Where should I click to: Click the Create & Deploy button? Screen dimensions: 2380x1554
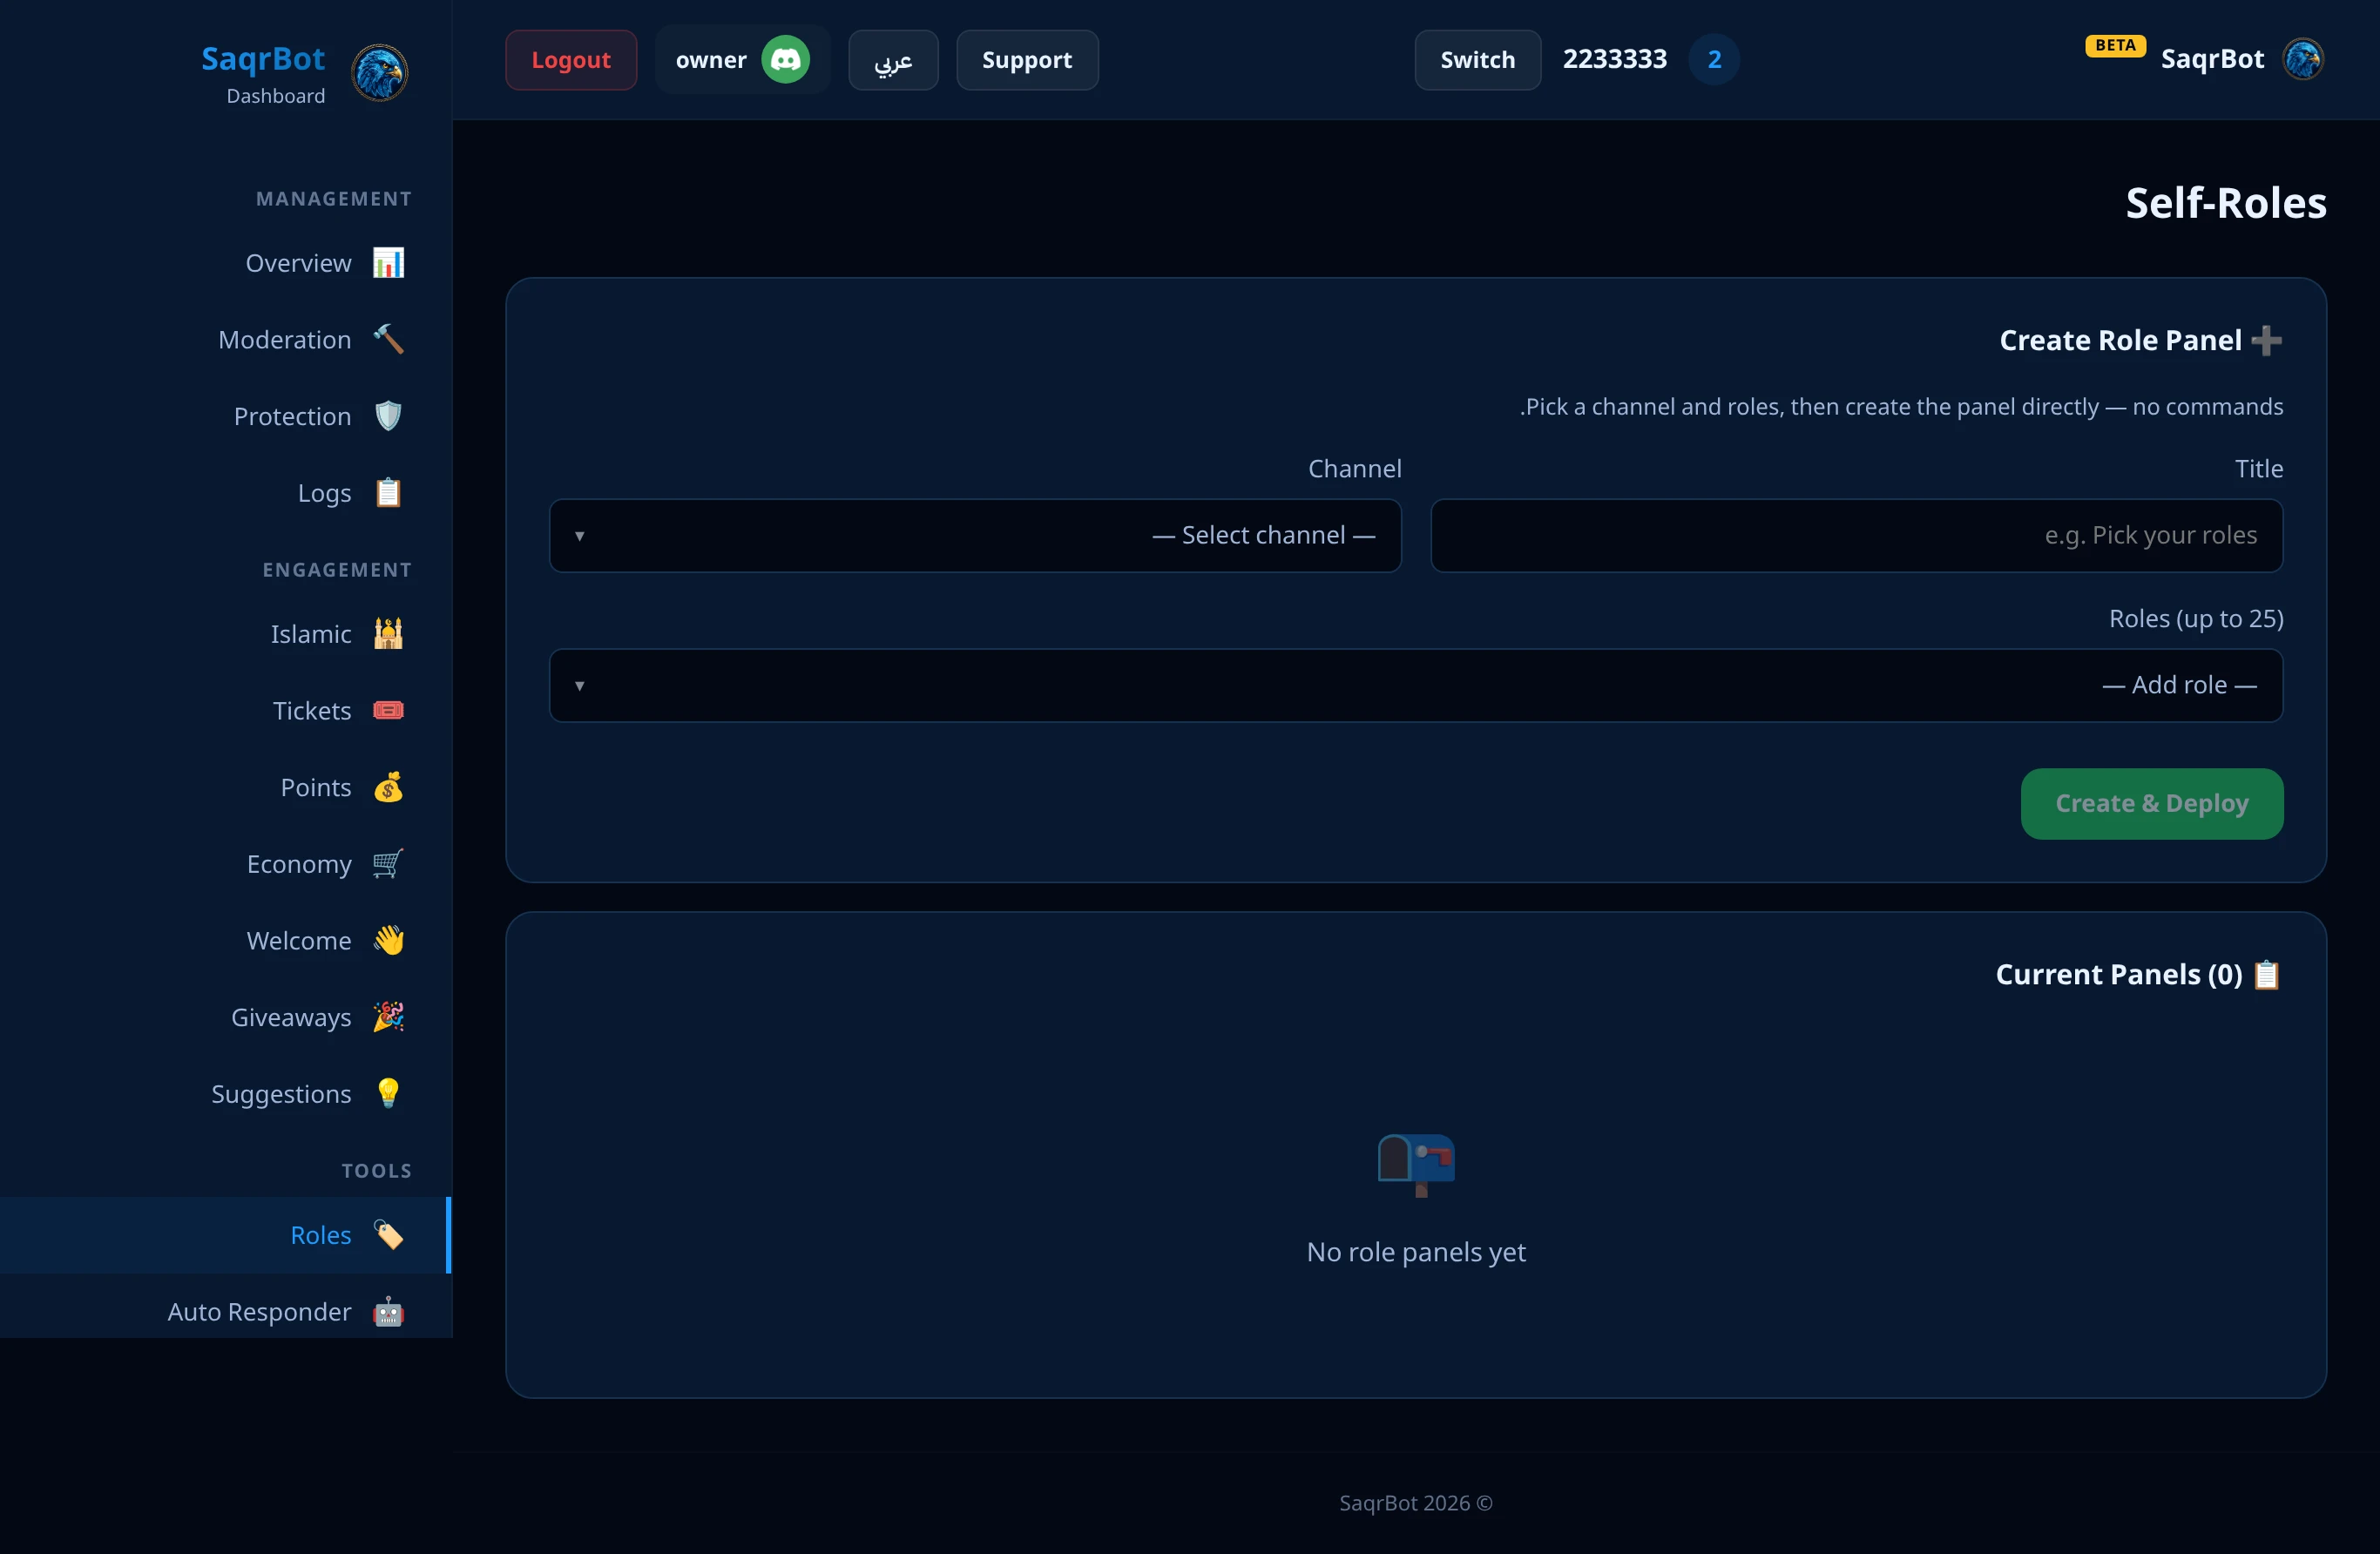click(x=2152, y=804)
